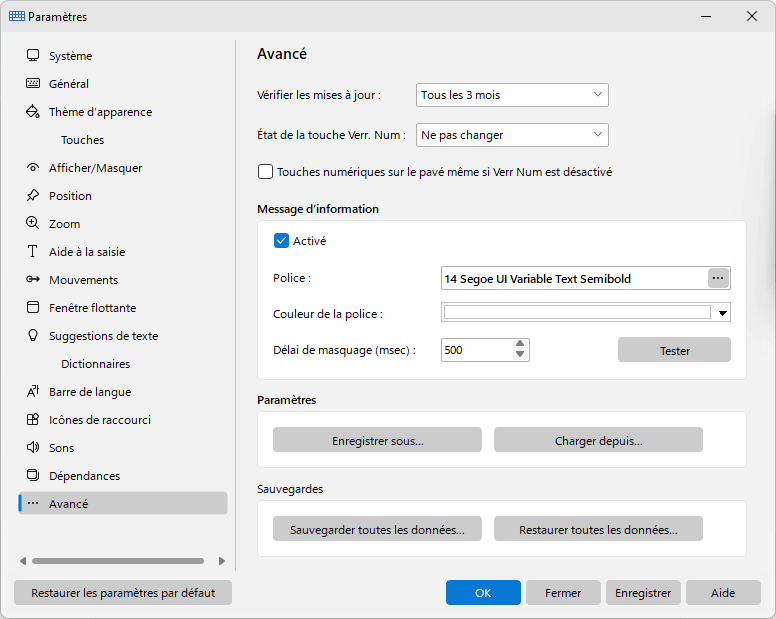Click the Dépendances stacked windows icon
This screenshot has width=776, height=619.
33,475
